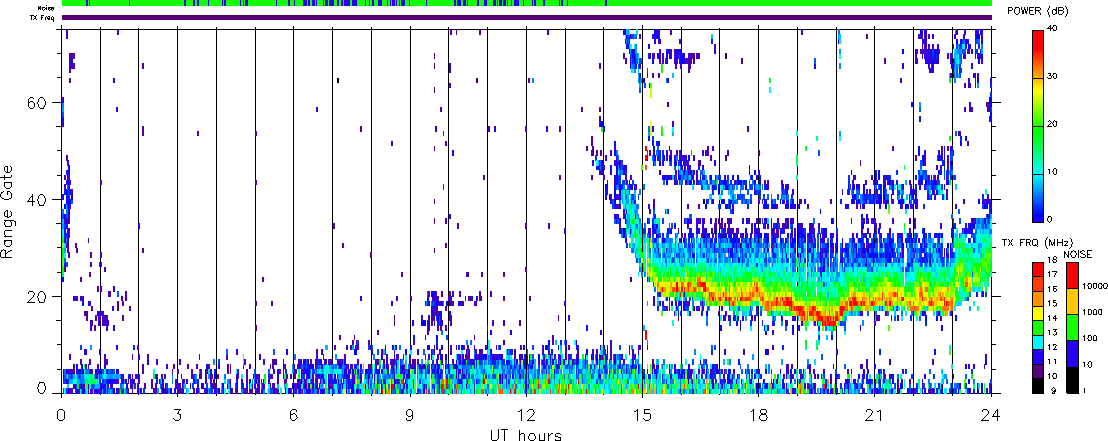Click the purple TX Freq strip above the plot
The height and width of the screenshot is (441, 1108).
click(x=527, y=17)
